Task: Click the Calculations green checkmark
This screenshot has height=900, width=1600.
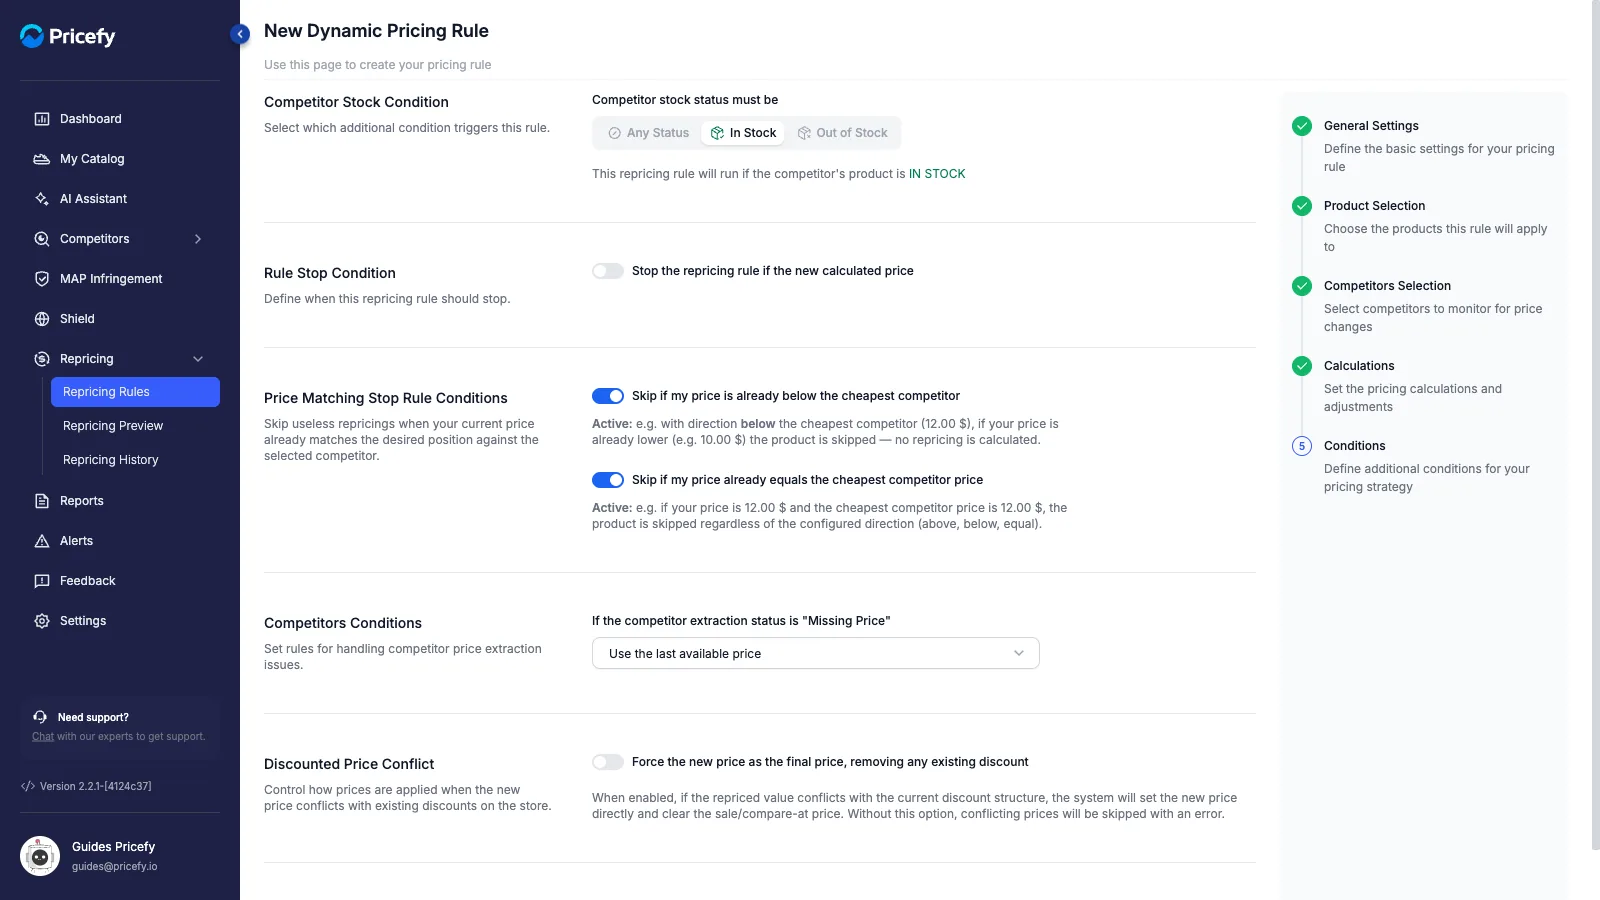Action: (1302, 366)
